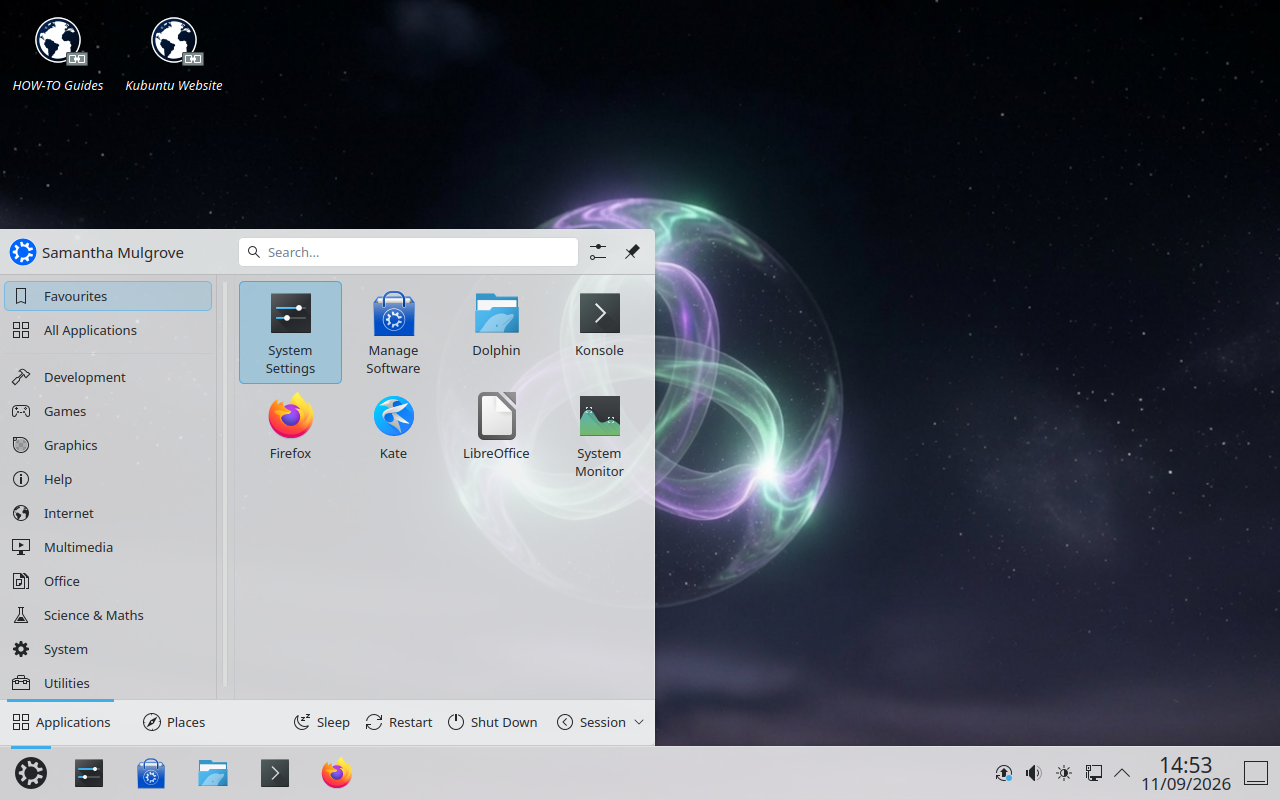
Task: Browse the Games category
Action: pyautogui.click(x=108, y=411)
